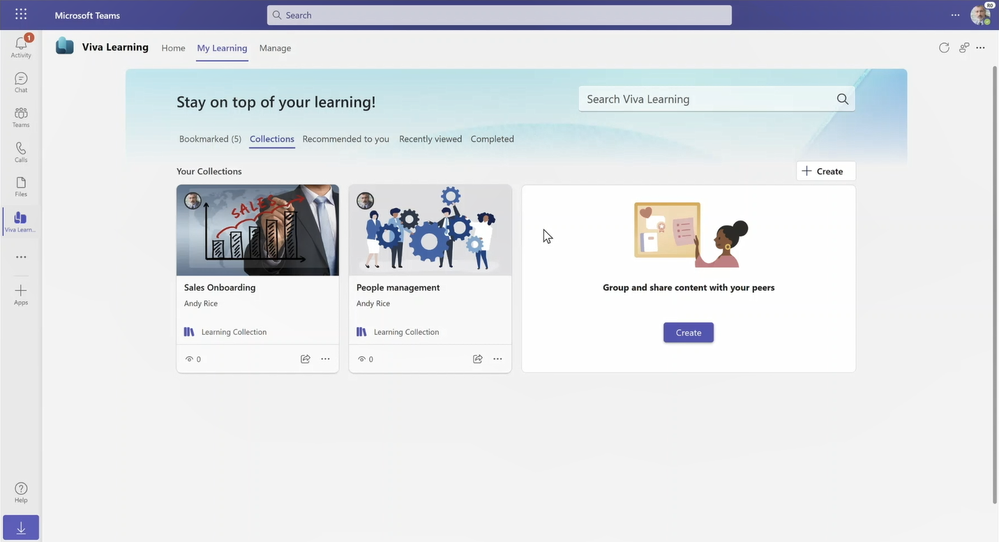Select the My Learning tab
Viewport: 999px width, 542px height.
(x=222, y=48)
